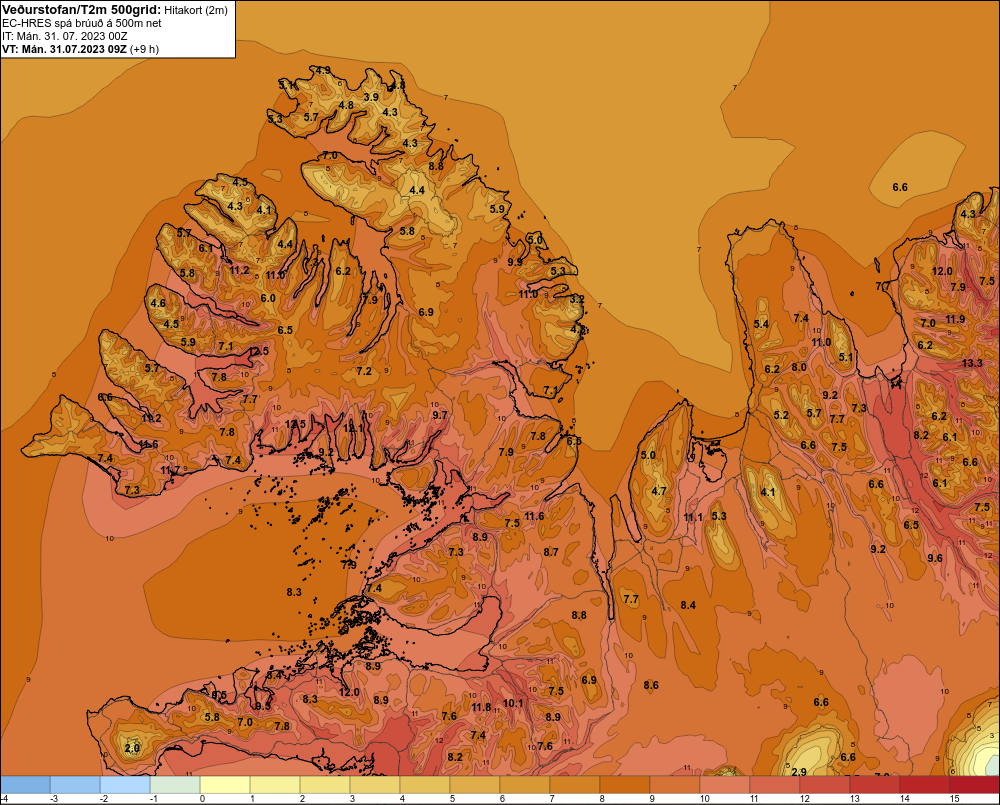The image size is (1000, 805).
Task: Click the legend swatch between -2 and -1
Action: click(125, 785)
